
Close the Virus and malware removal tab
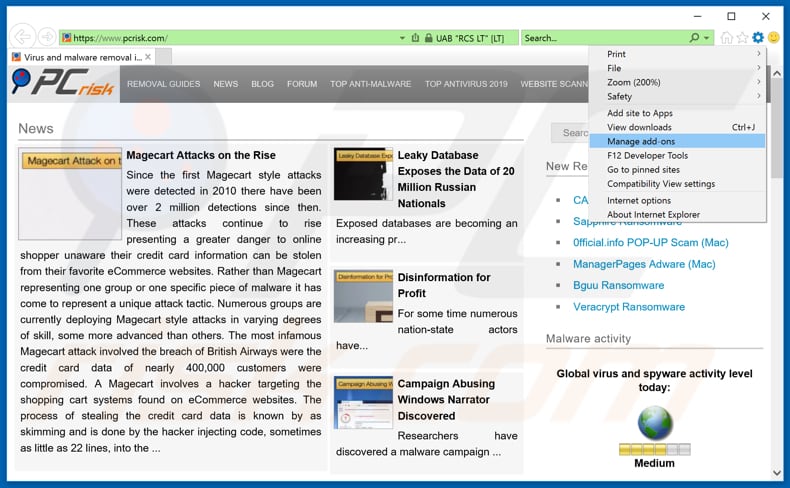click(x=148, y=57)
